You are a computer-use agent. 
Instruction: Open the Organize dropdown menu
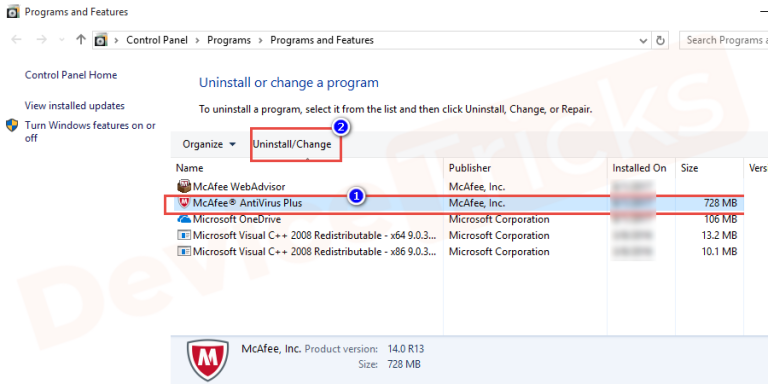[209, 144]
